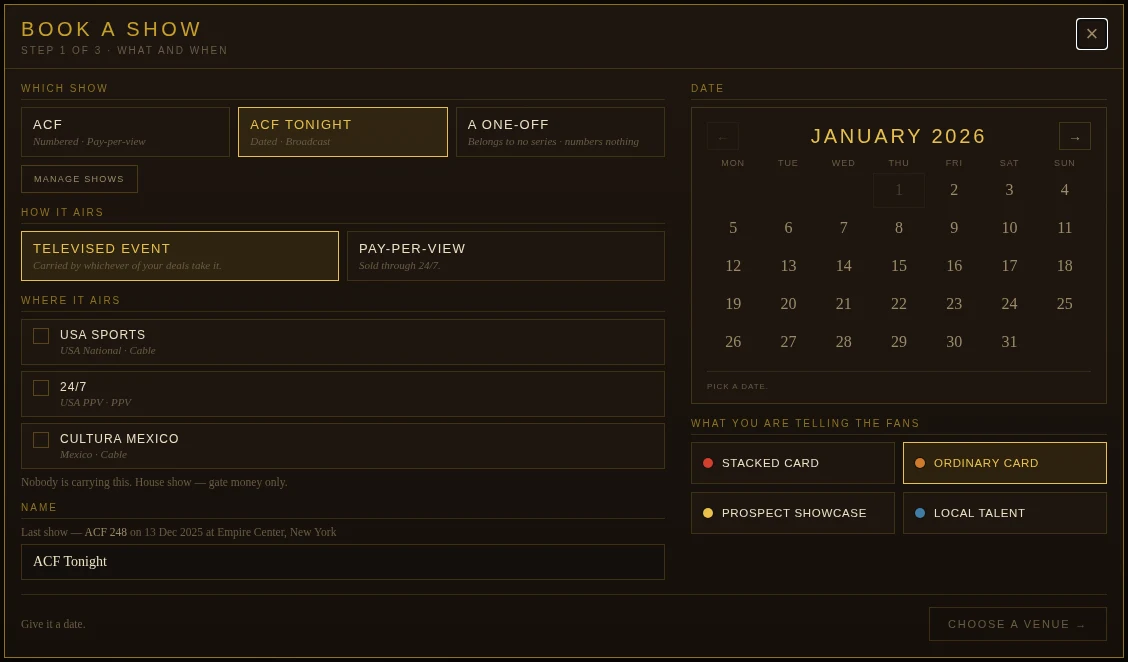Pick January 14 on calendar
The image size is (1128, 662).
point(844,266)
